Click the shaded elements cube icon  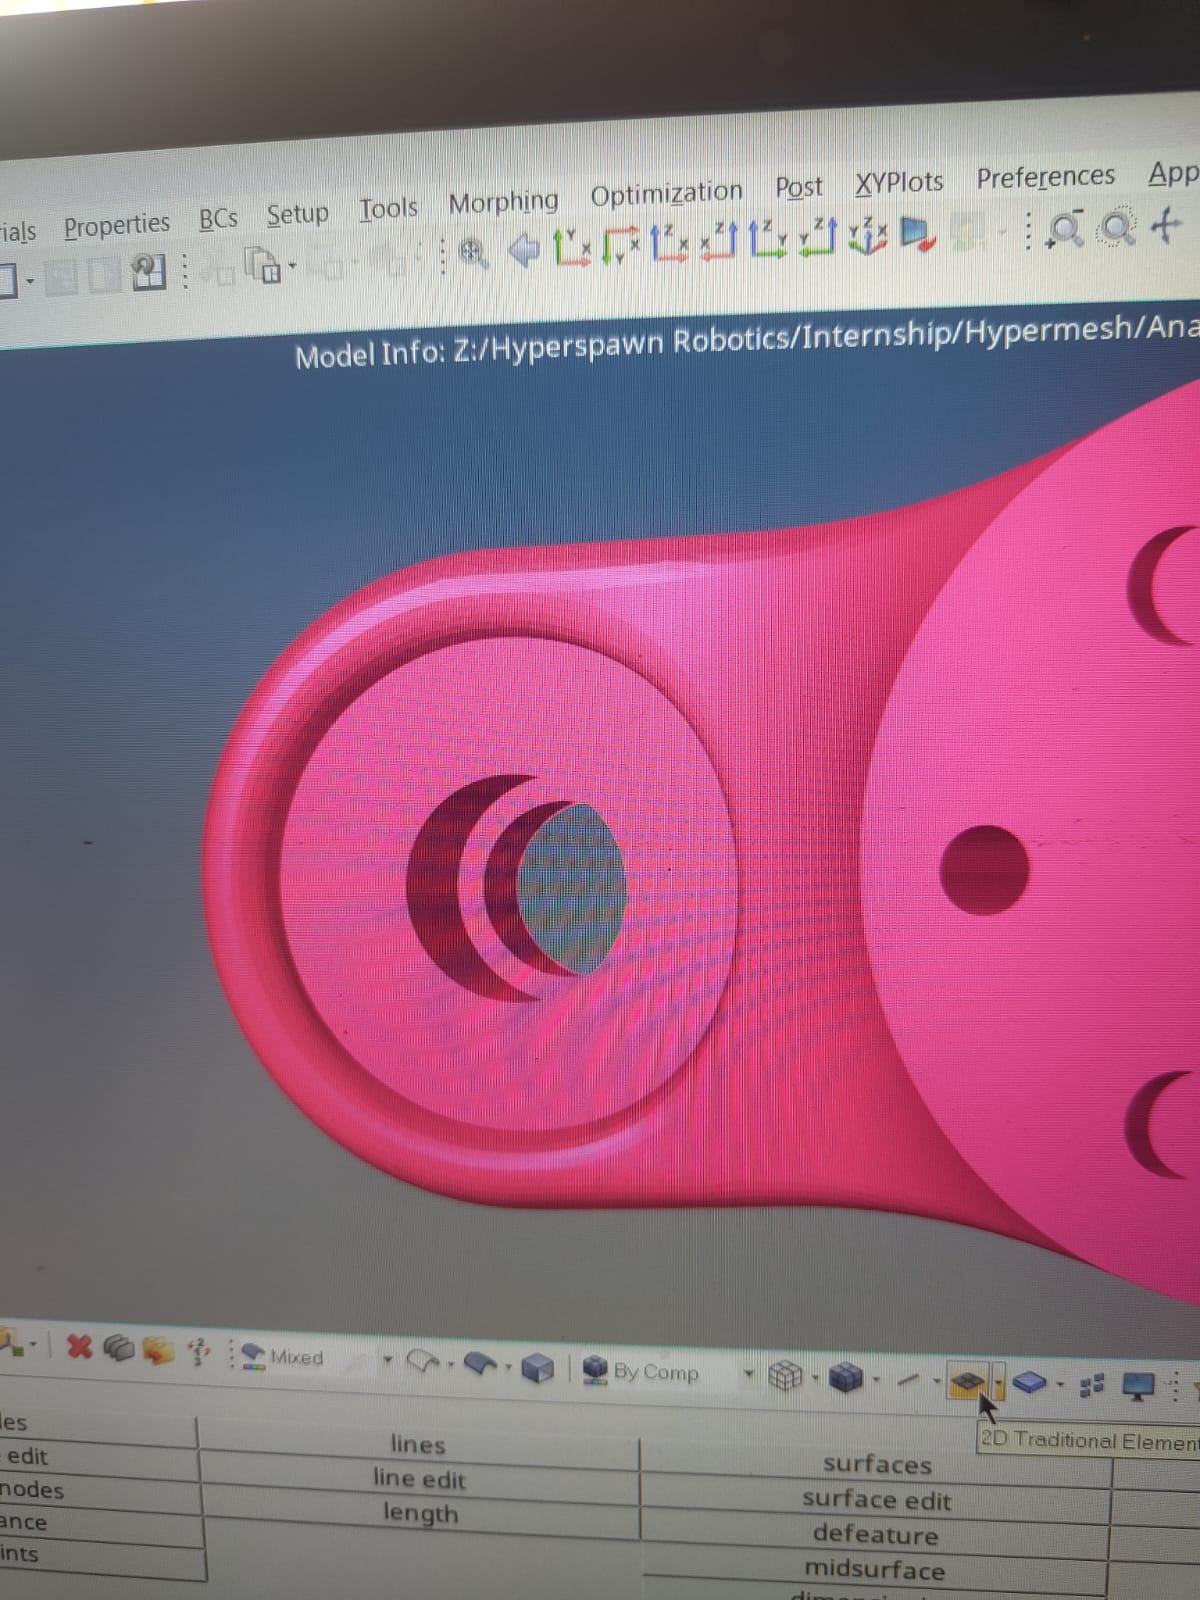[x=846, y=1378]
